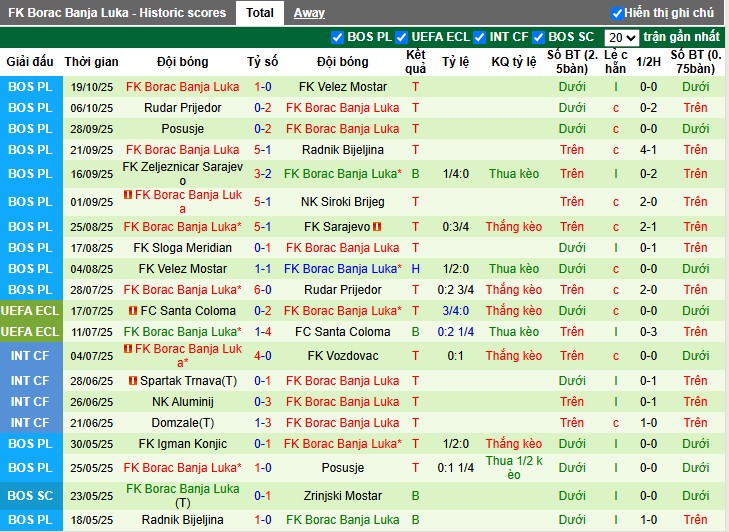Click odds 0:2 3/4 on 28/07/25 row
Screen dimensions: 729x532
(456, 290)
